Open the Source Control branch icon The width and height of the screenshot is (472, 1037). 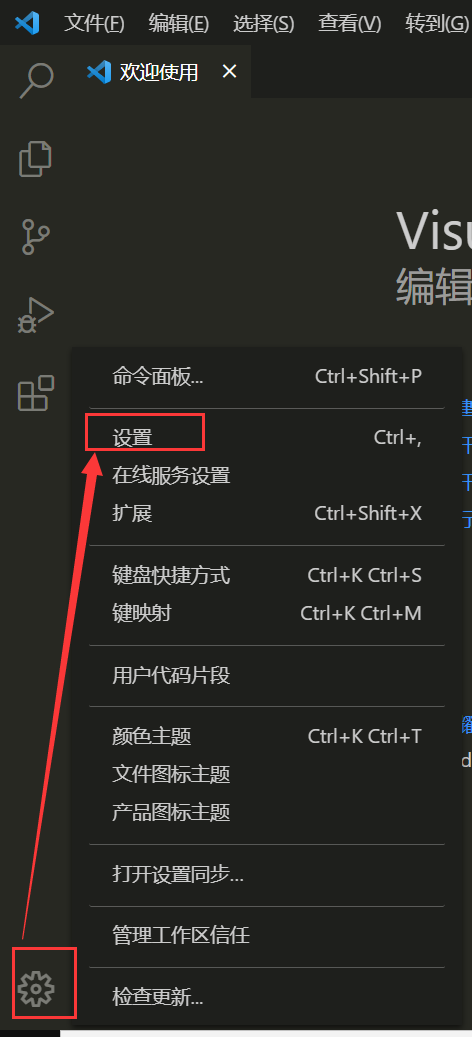tap(36, 237)
